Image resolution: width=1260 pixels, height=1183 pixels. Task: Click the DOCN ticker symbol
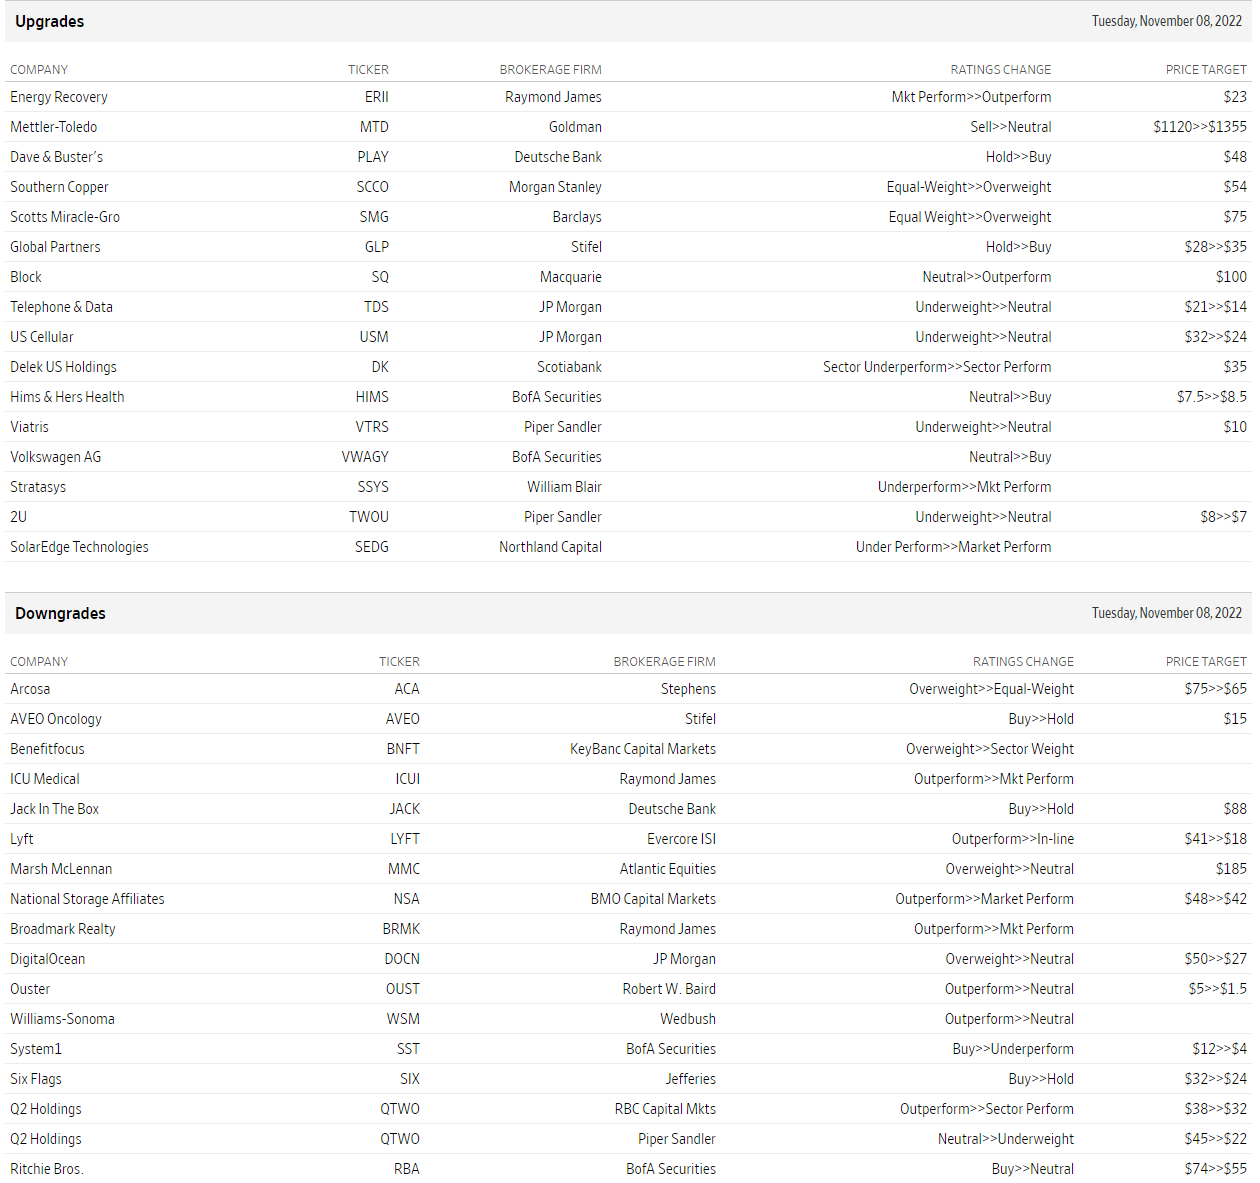[x=402, y=959]
